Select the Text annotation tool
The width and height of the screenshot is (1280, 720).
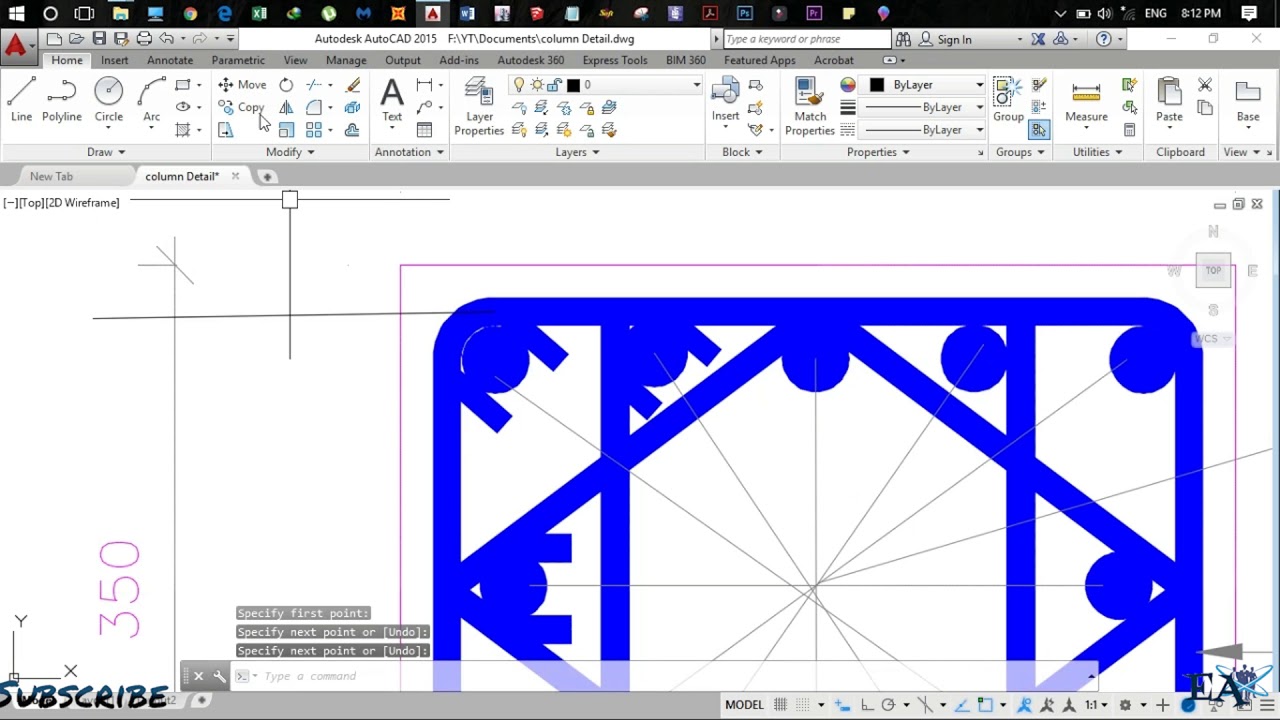coord(392,100)
